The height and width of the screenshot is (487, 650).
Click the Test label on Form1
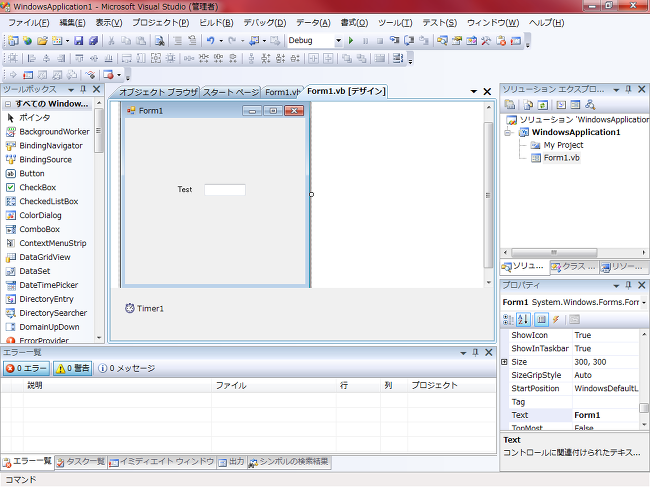185,189
